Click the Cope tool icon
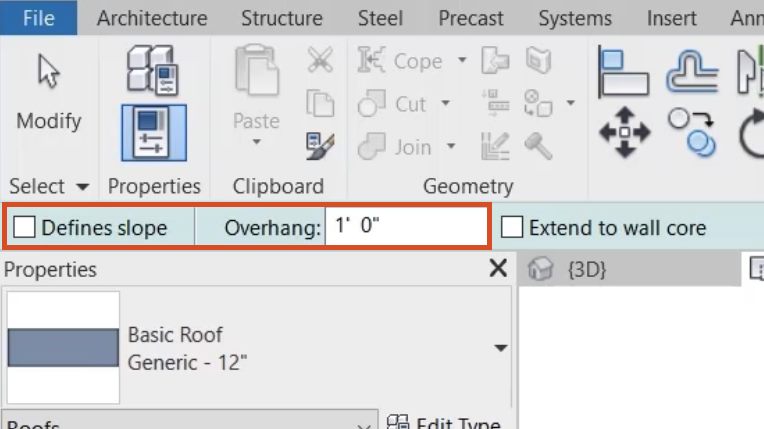The image size is (764, 429). click(x=372, y=60)
